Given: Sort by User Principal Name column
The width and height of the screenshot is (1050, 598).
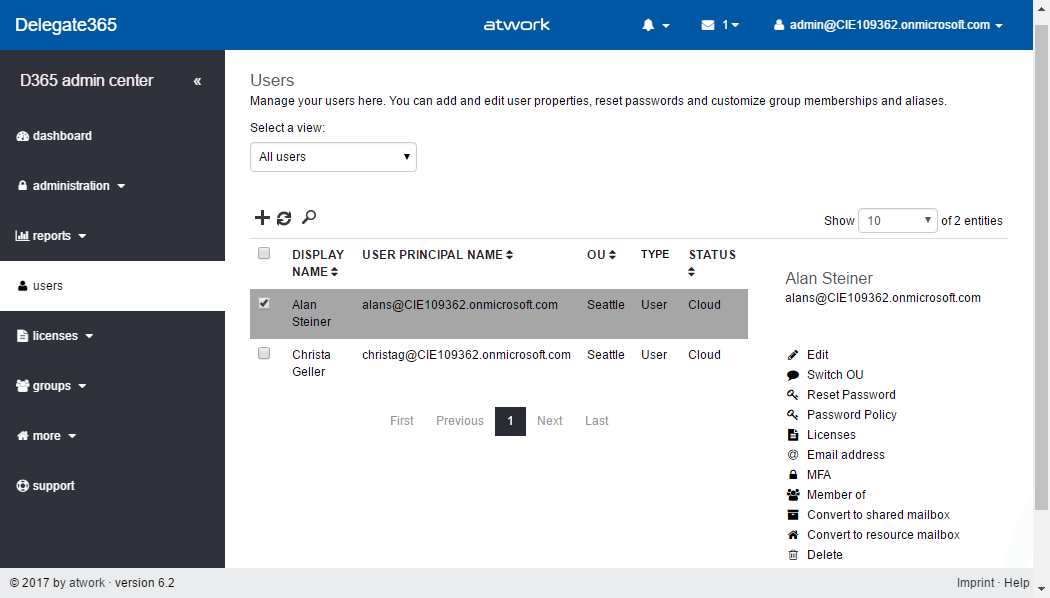Looking at the screenshot, I should pos(437,255).
